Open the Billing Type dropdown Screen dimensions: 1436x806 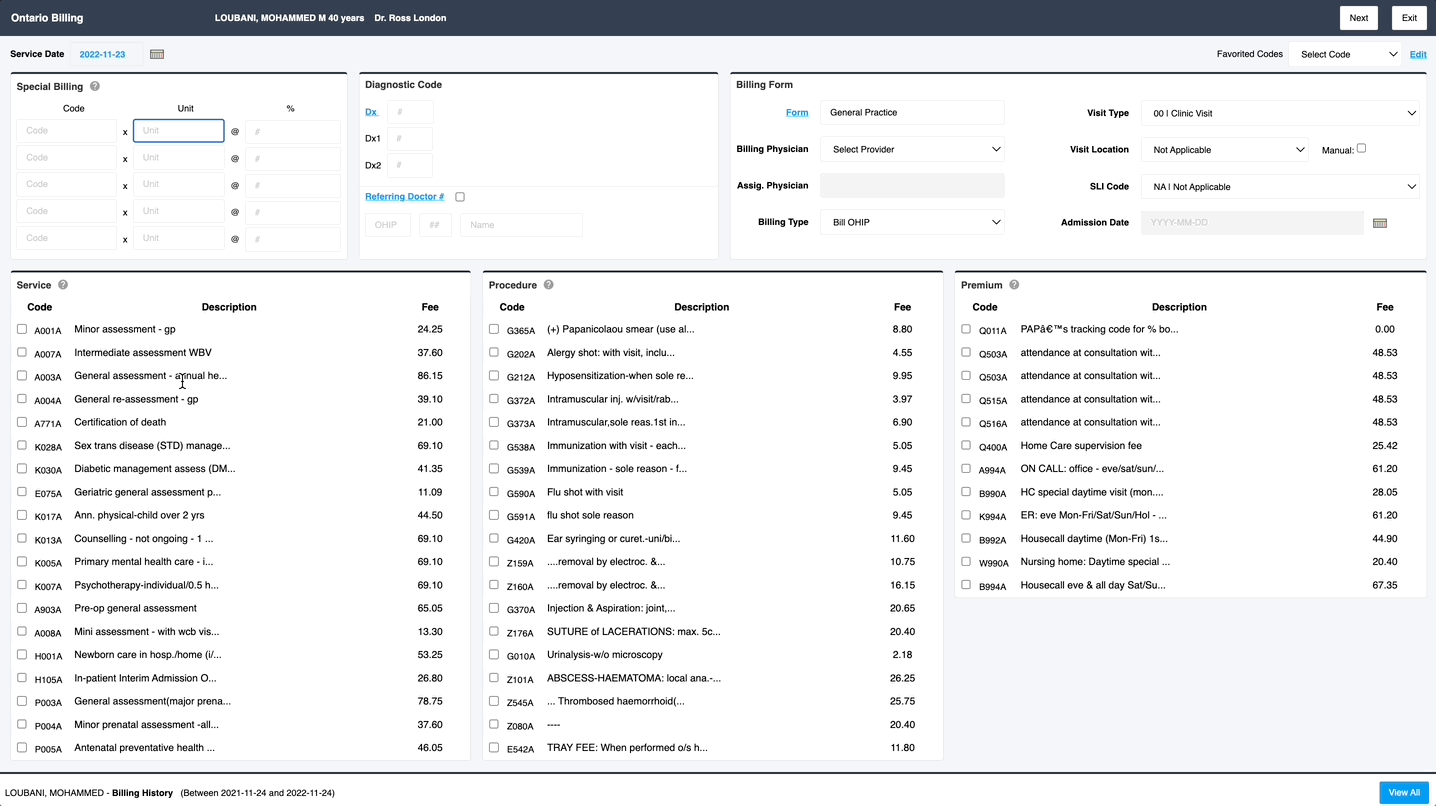point(911,221)
